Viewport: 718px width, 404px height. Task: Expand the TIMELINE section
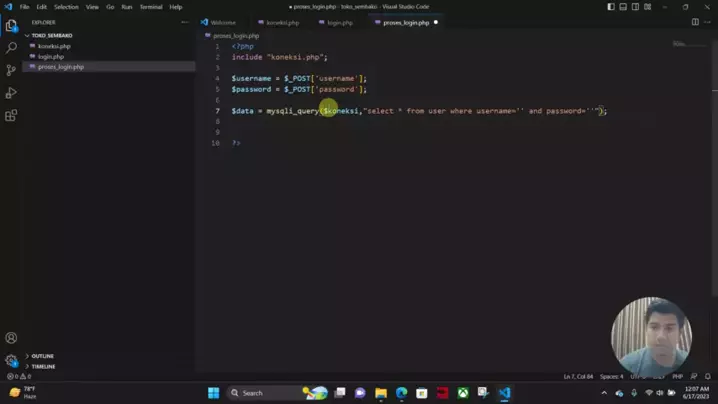43,366
